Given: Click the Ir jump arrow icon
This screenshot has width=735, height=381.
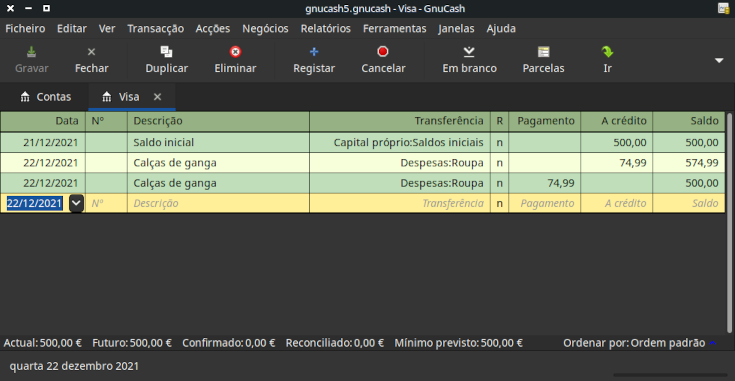Looking at the screenshot, I should 608,52.
